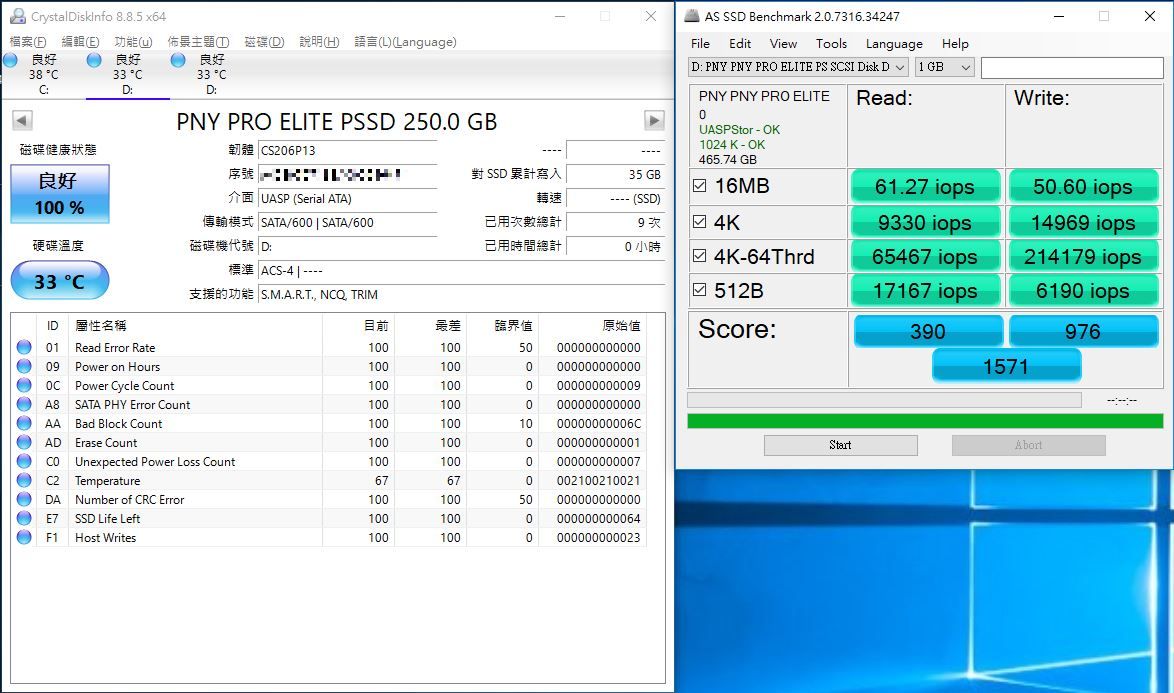Click the write score 976 box
The height and width of the screenshot is (693, 1174).
(x=1083, y=331)
